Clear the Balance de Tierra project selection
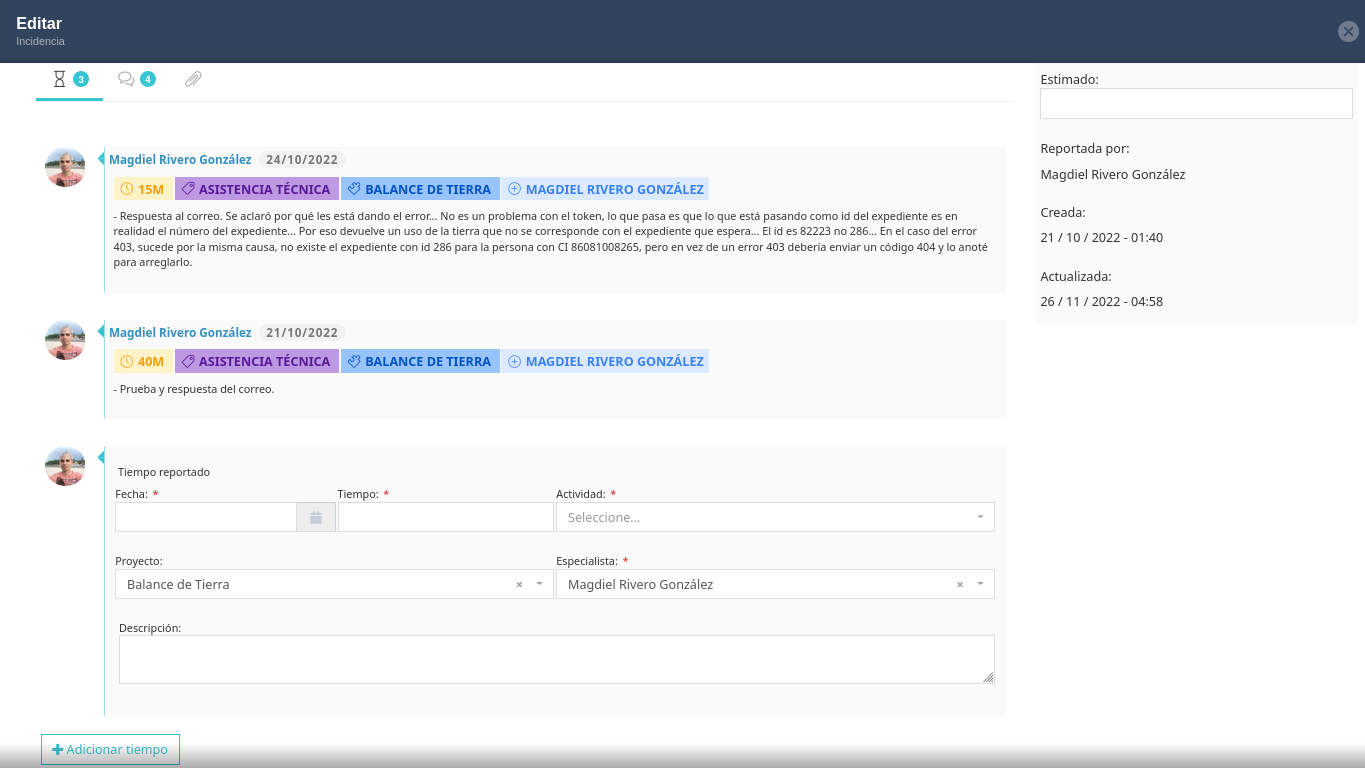The height and width of the screenshot is (768, 1365). 519,584
